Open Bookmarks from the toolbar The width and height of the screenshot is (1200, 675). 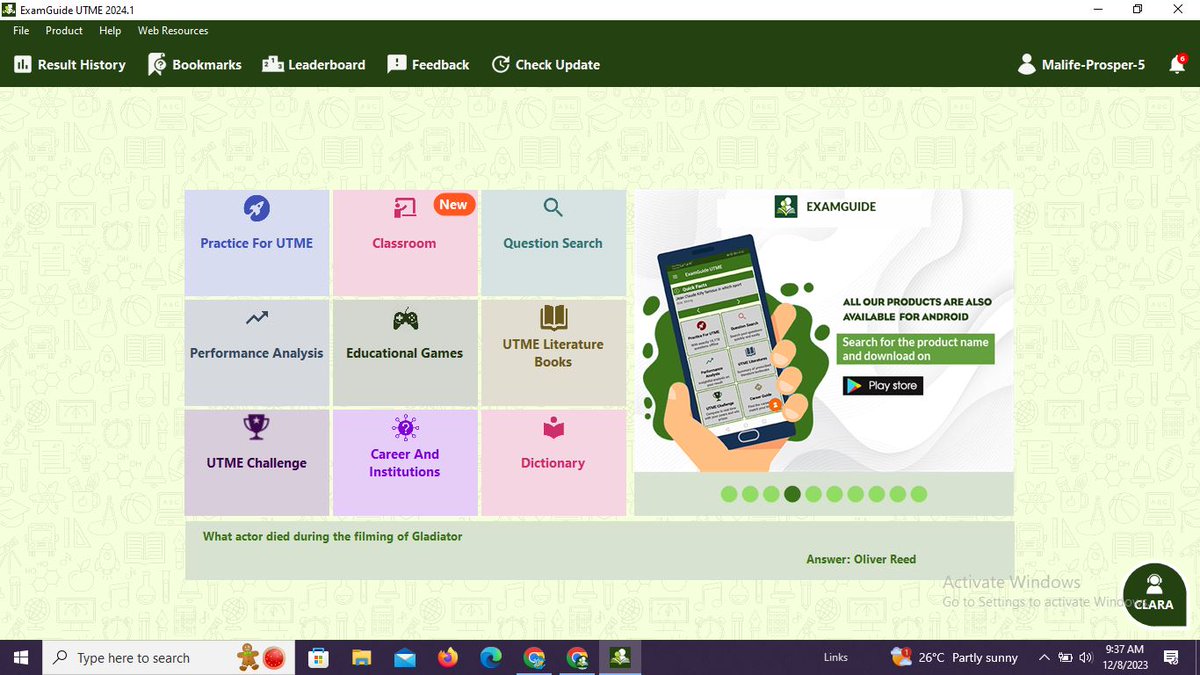click(195, 64)
